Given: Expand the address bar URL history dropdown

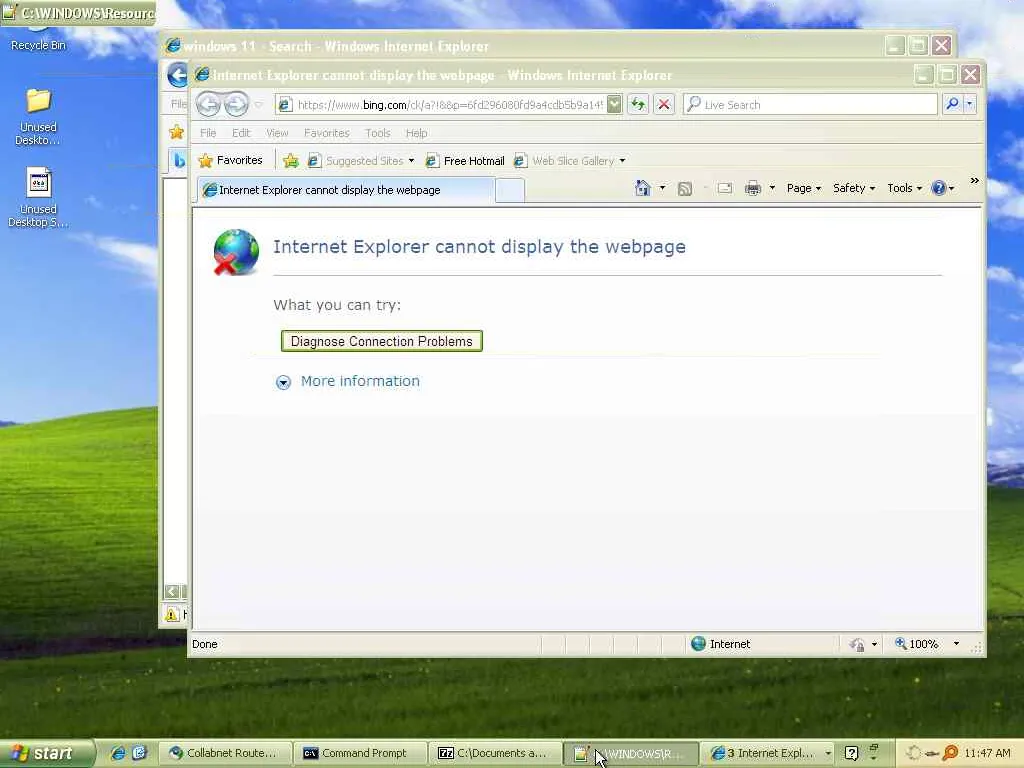Looking at the screenshot, I should pos(614,104).
